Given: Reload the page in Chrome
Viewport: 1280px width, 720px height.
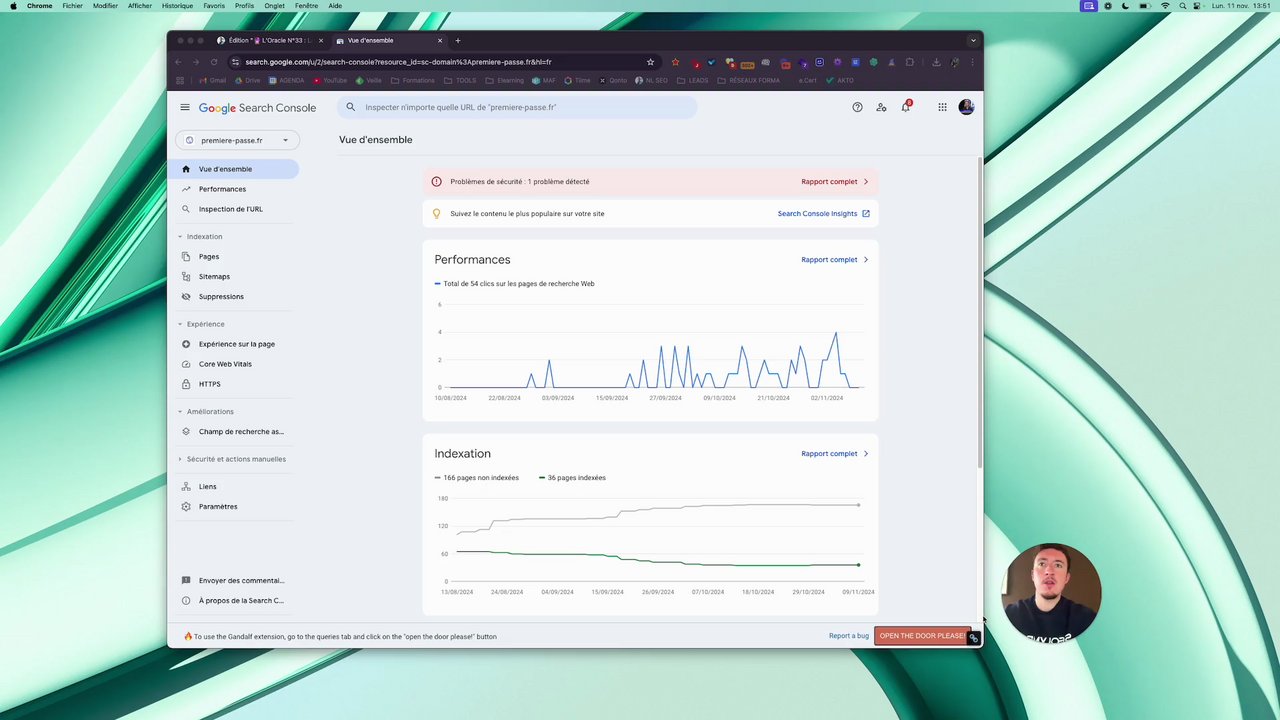Looking at the screenshot, I should point(214,62).
